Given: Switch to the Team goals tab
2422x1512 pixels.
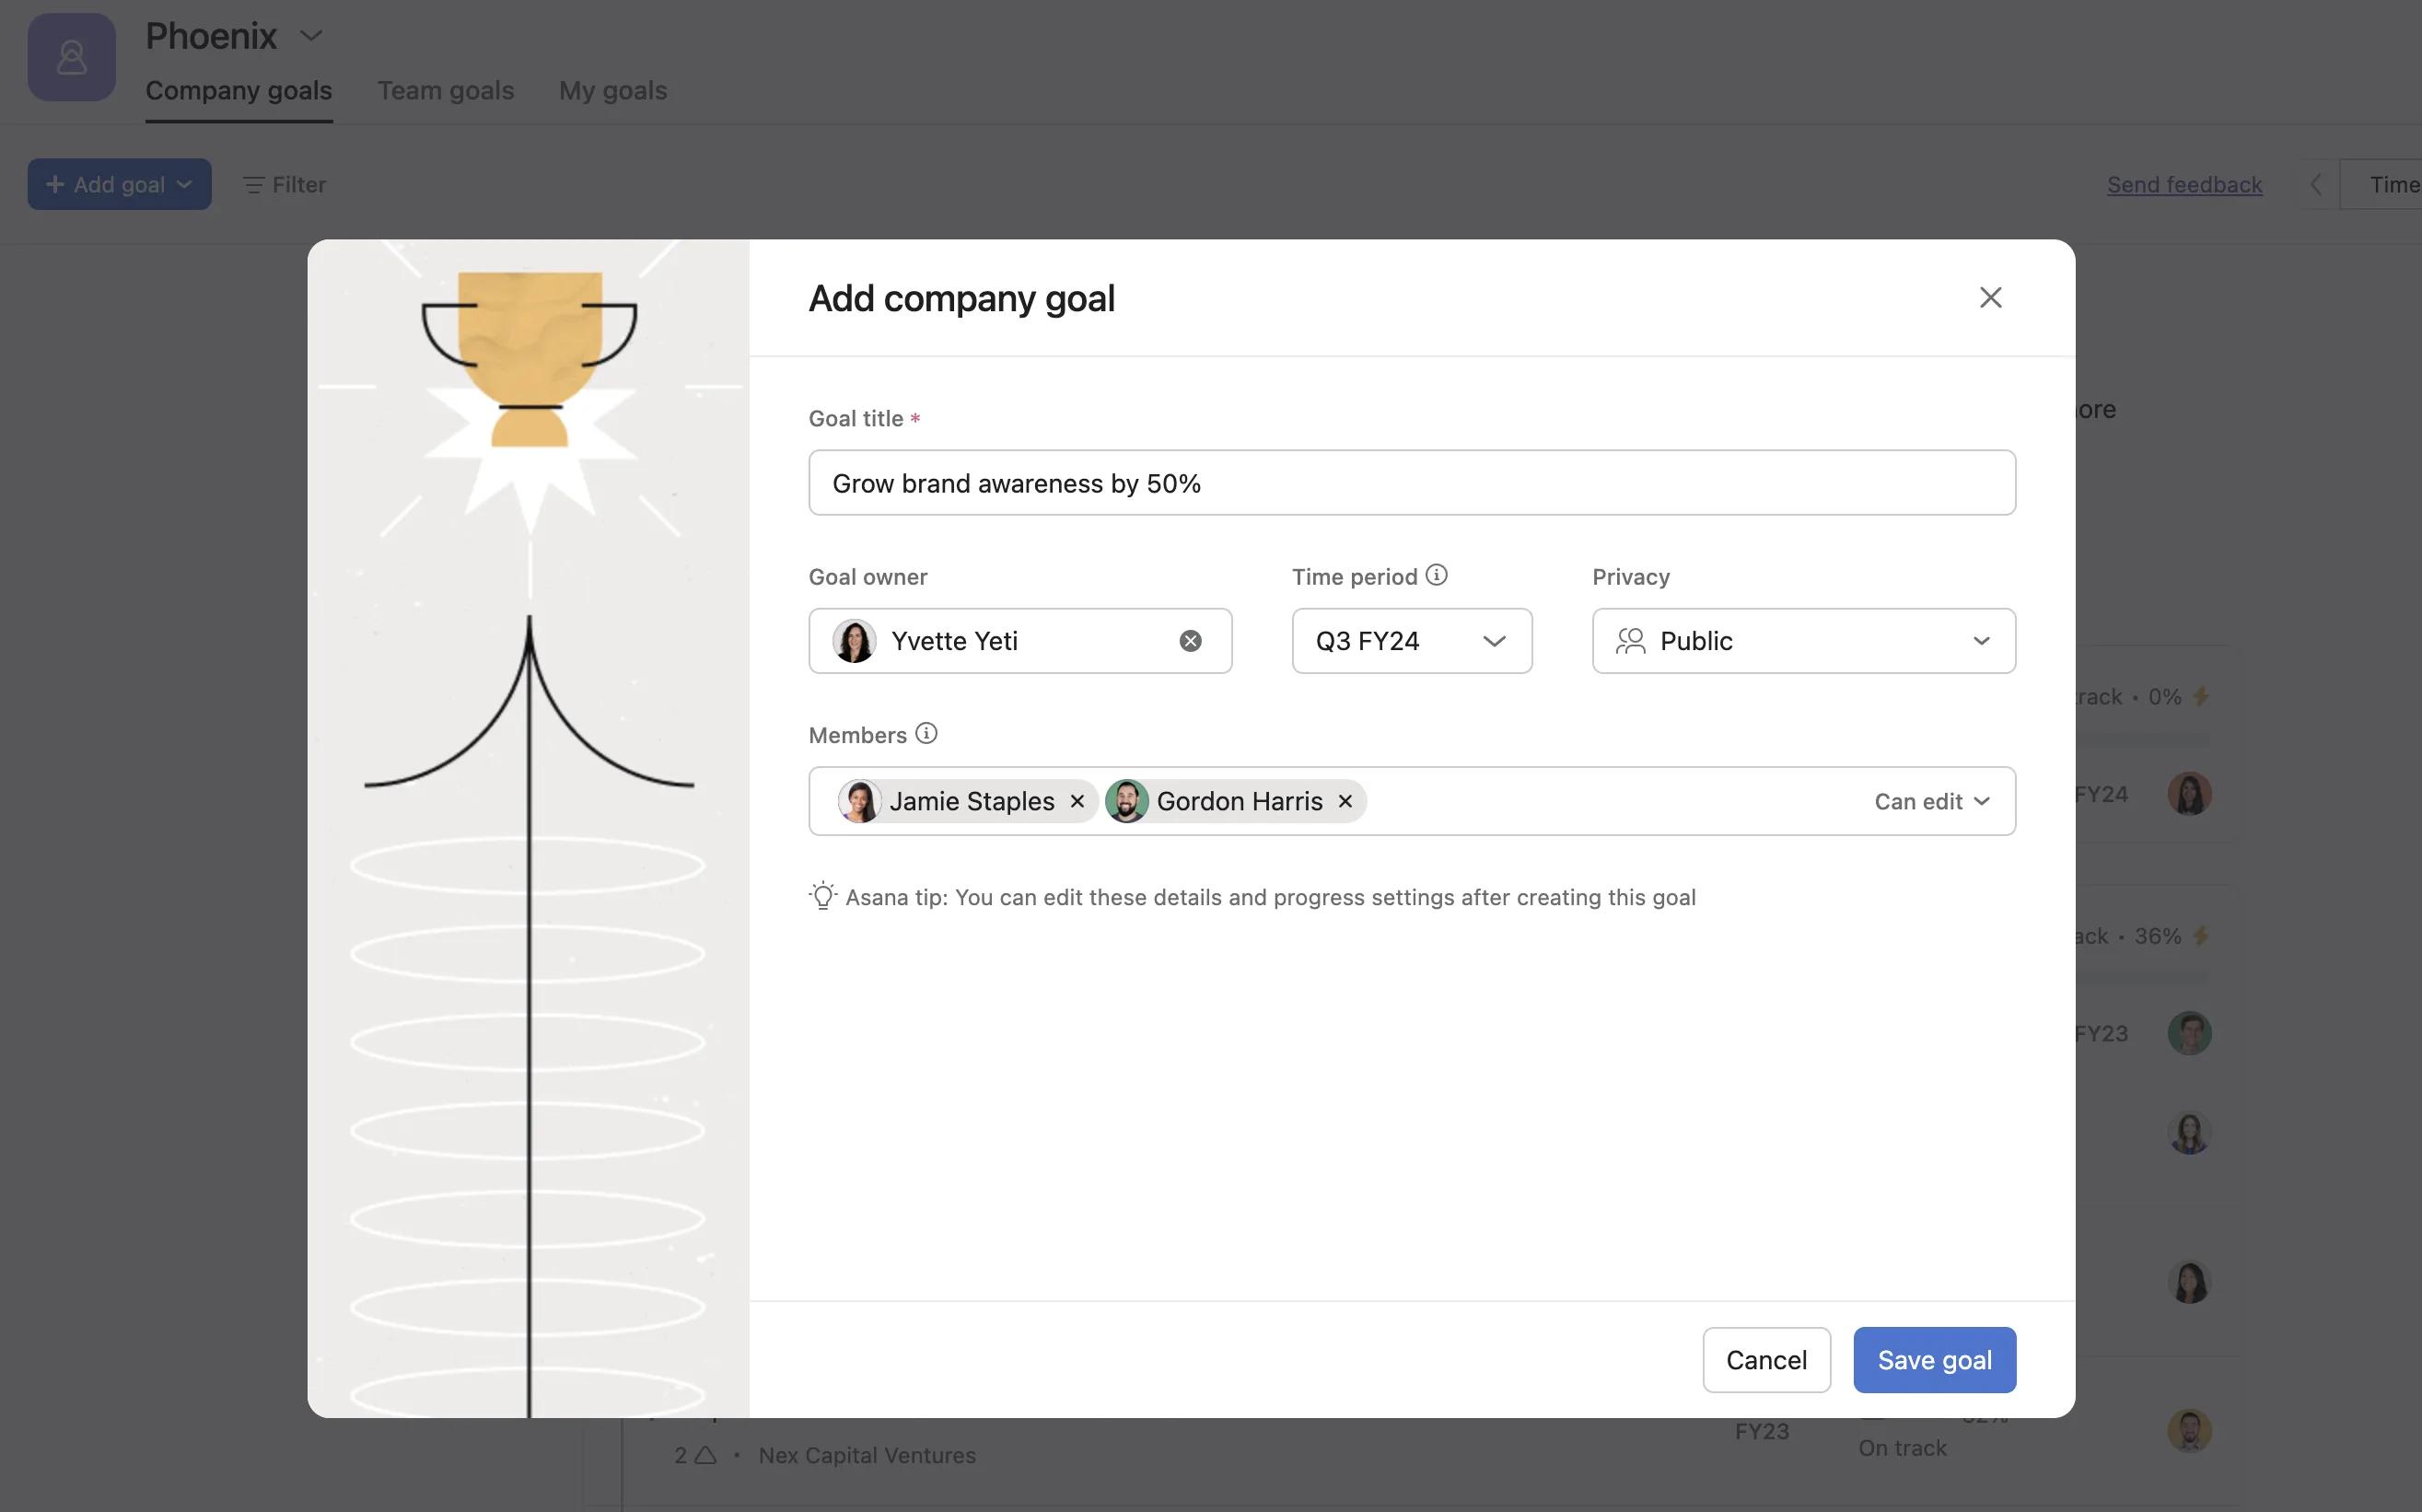Looking at the screenshot, I should (x=446, y=90).
